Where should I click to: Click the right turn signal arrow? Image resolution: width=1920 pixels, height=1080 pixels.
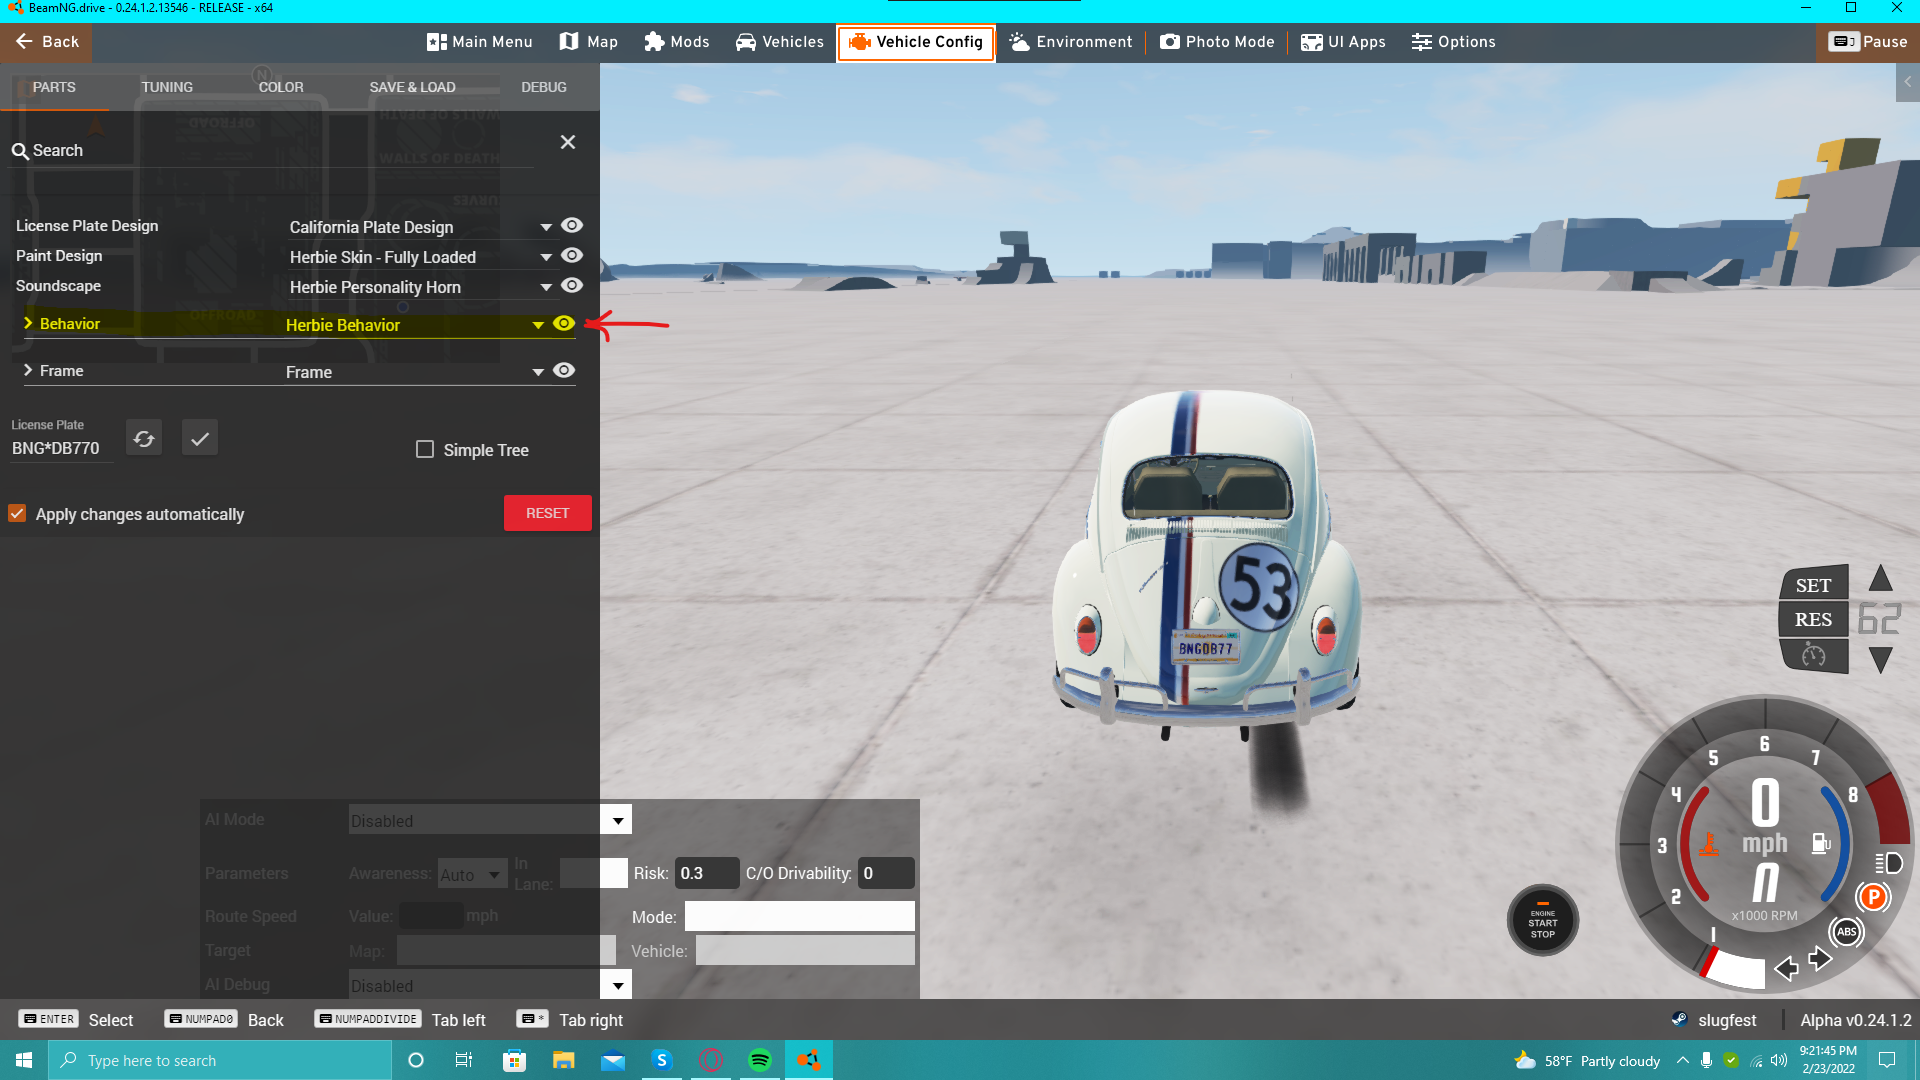pos(1820,959)
